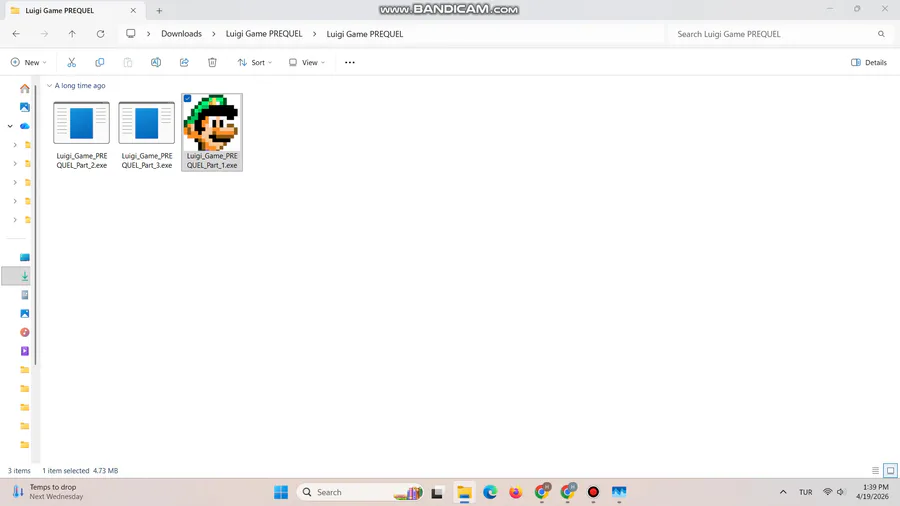Click the search magnifier icon in Explorer

(x=881, y=34)
